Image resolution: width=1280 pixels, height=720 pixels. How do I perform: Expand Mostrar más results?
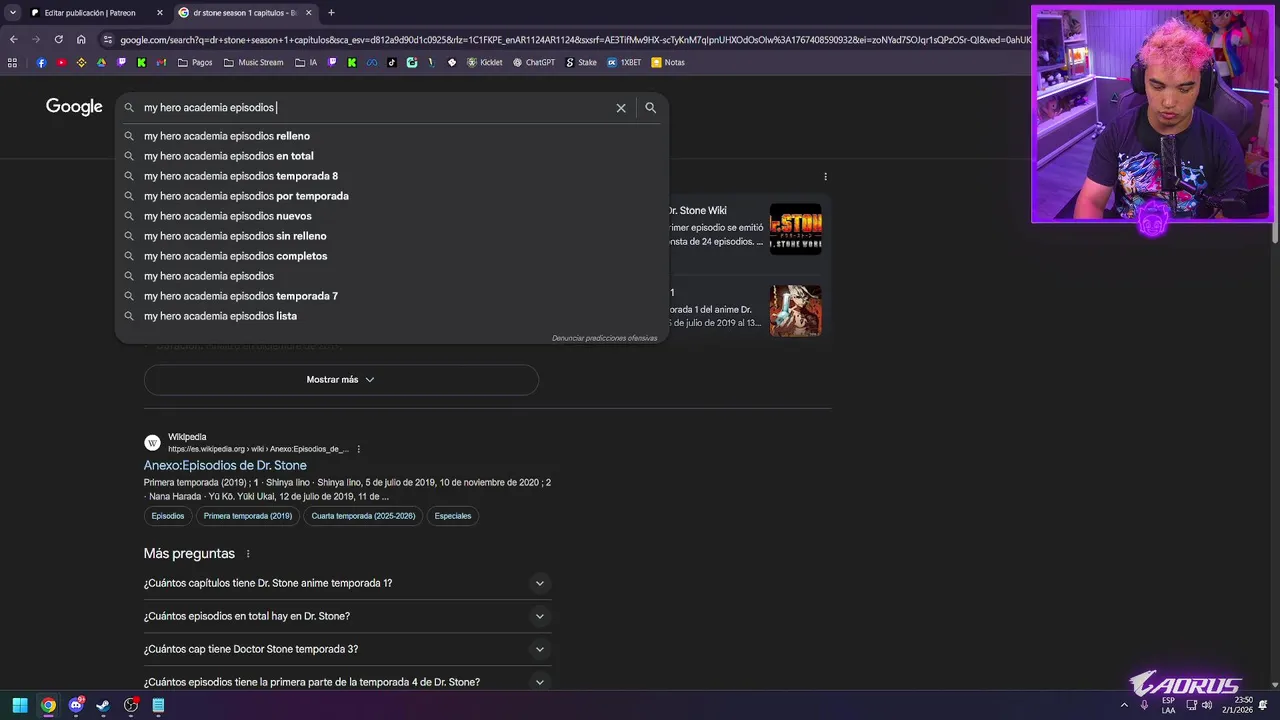341,380
